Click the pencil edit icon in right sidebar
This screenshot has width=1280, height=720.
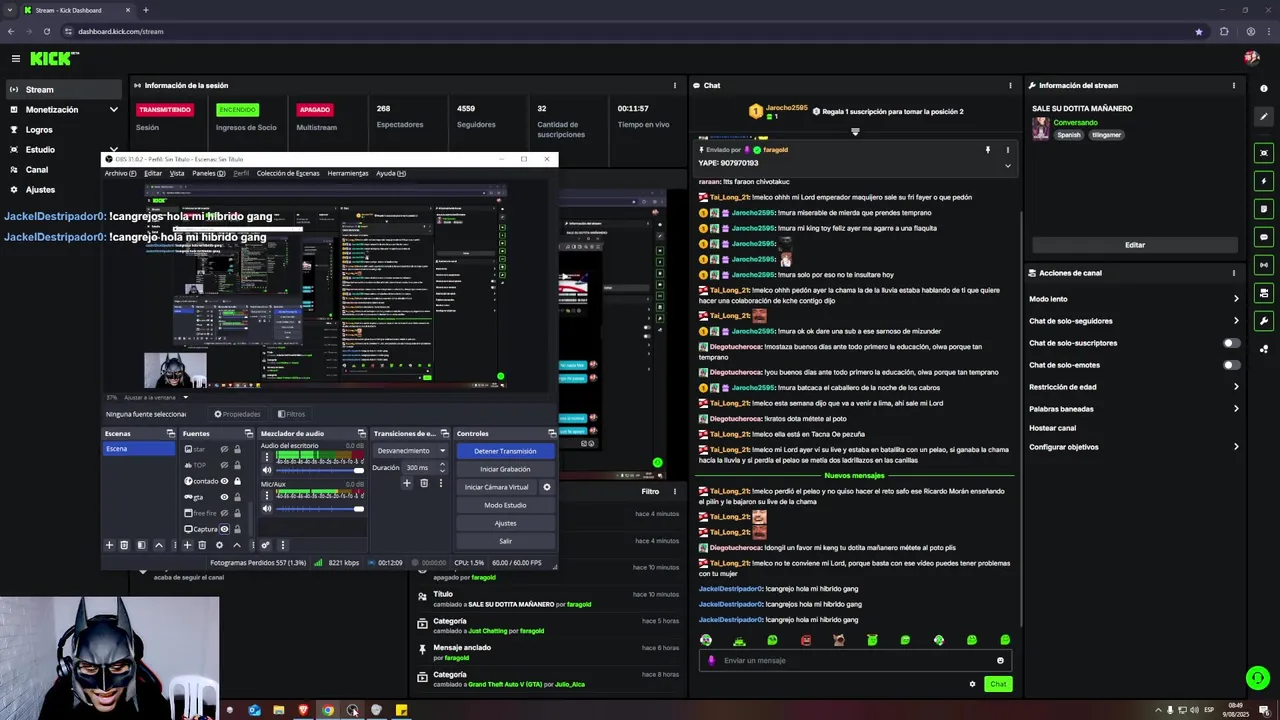pyautogui.click(x=1264, y=116)
